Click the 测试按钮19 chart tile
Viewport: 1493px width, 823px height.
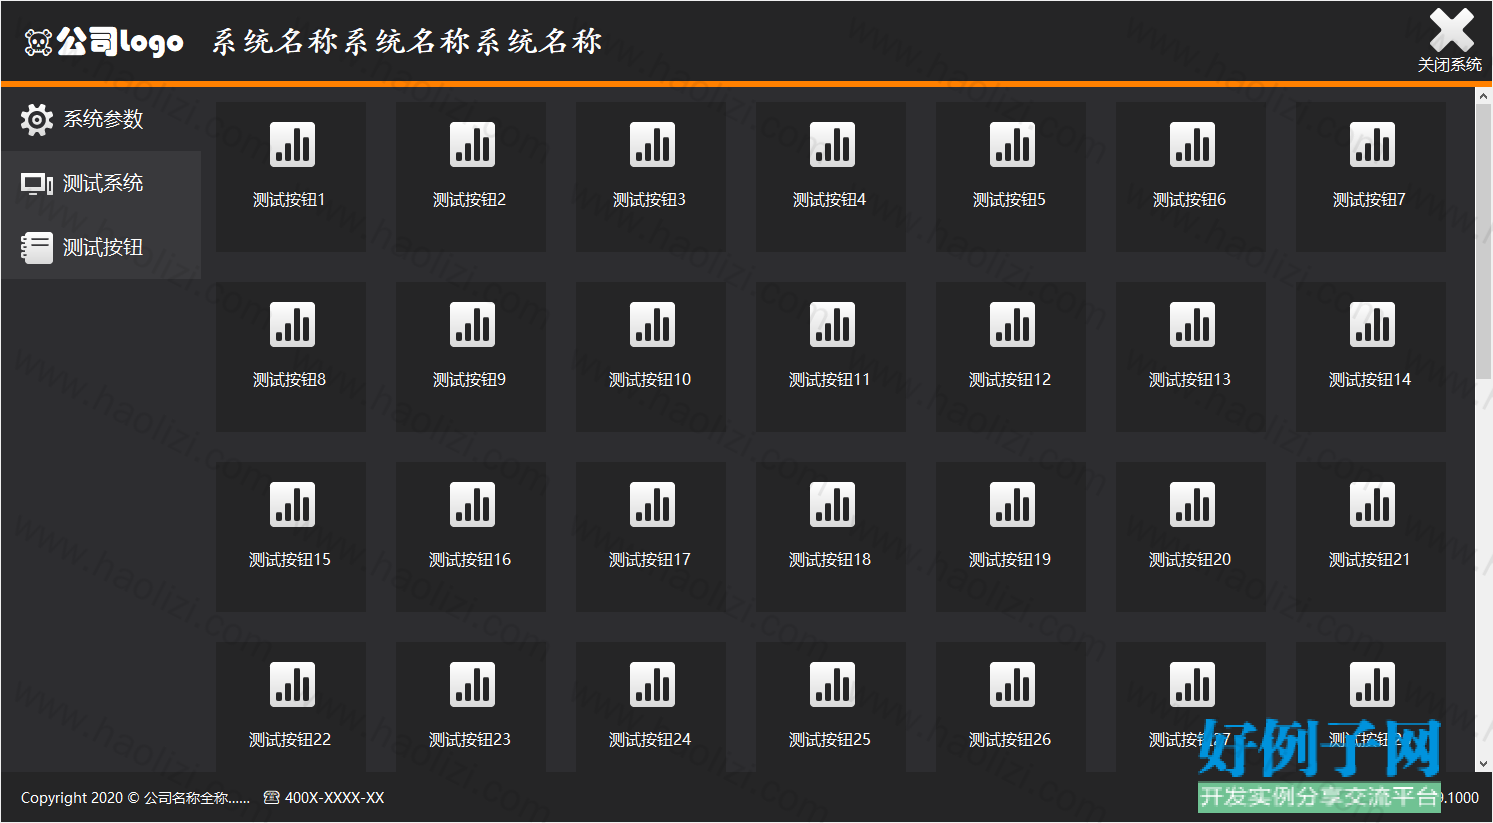pyautogui.click(x=1011, y=536)
